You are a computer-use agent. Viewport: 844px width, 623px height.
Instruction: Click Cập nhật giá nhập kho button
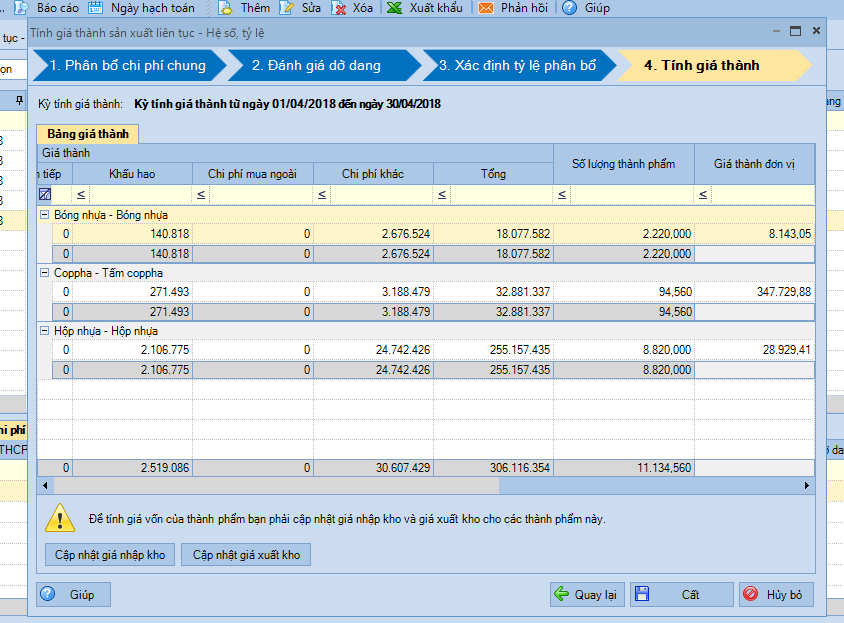coord(110,554)
